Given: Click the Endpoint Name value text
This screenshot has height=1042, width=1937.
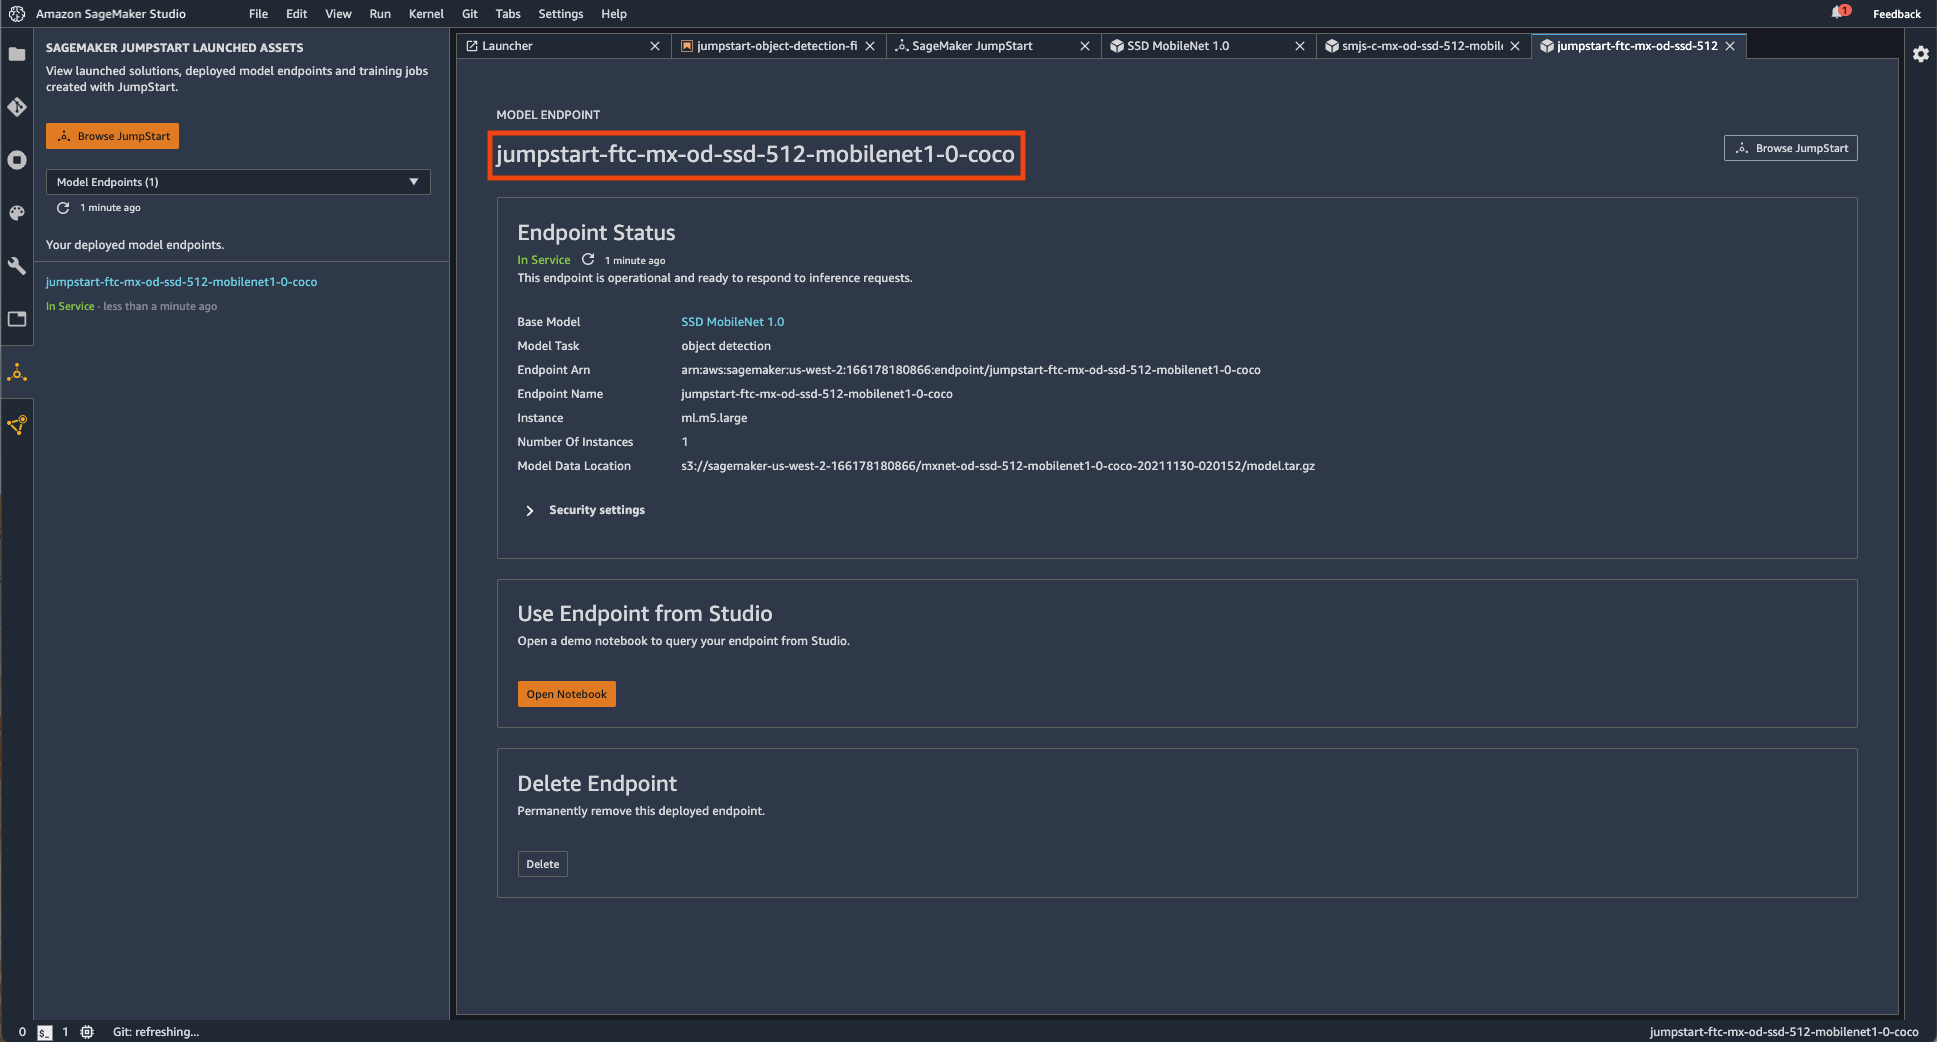Looking at the screenshot, I should [x=817, y=394].
